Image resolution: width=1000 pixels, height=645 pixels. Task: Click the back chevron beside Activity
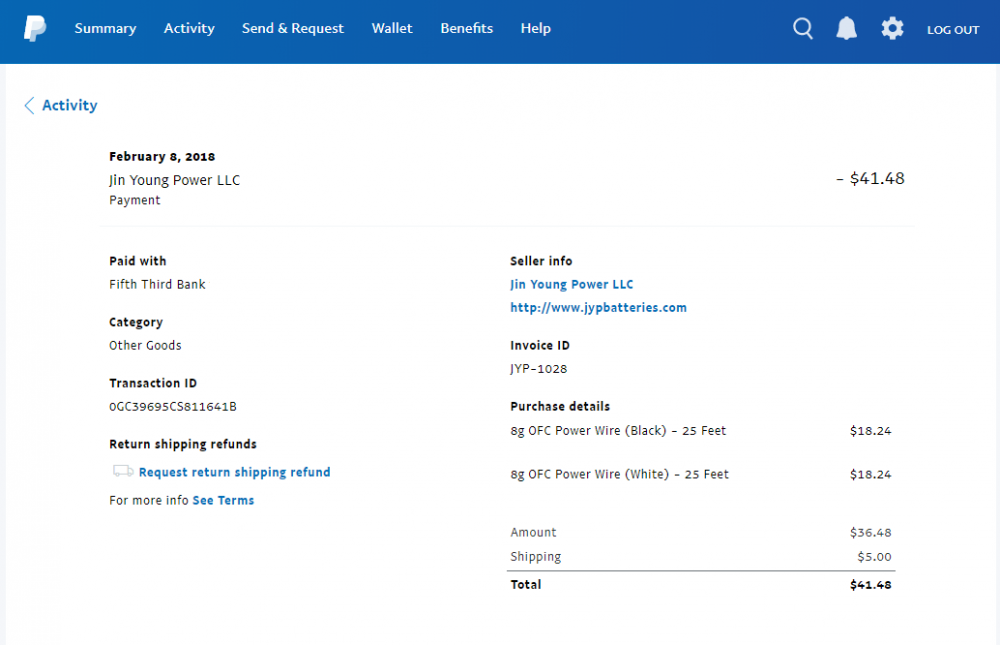tap(29, 105)
